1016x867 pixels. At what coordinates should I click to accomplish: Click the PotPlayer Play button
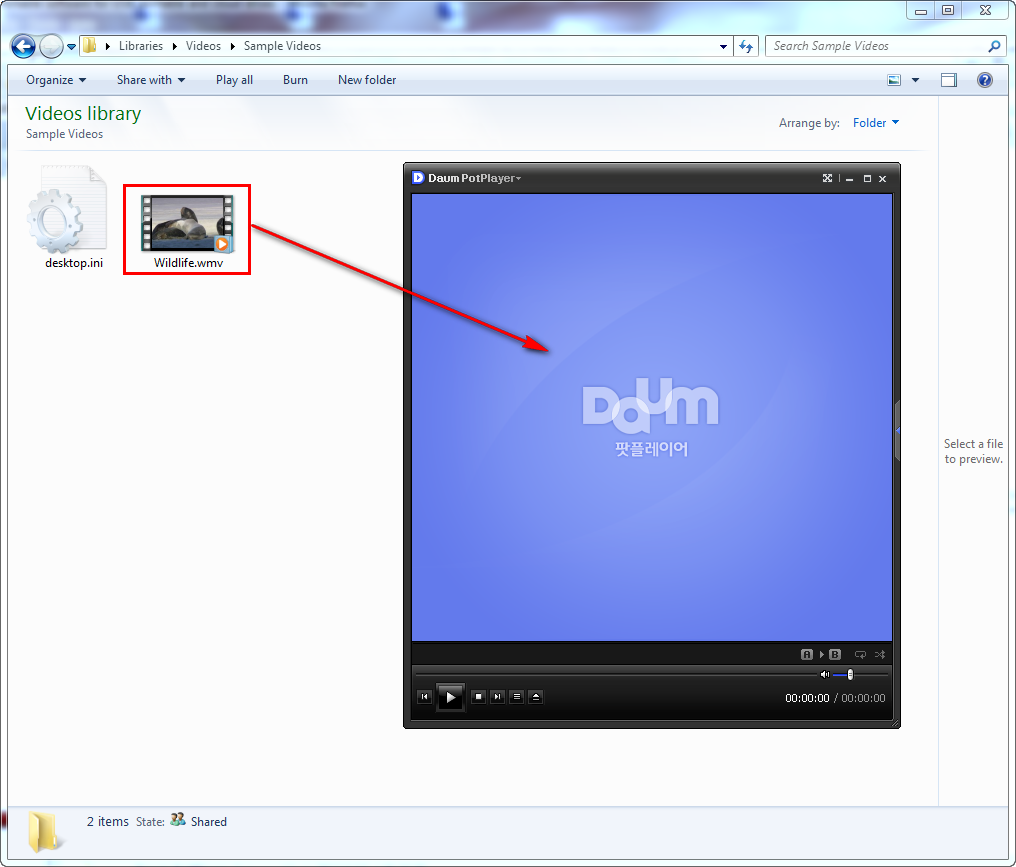[x=450, y=698]
